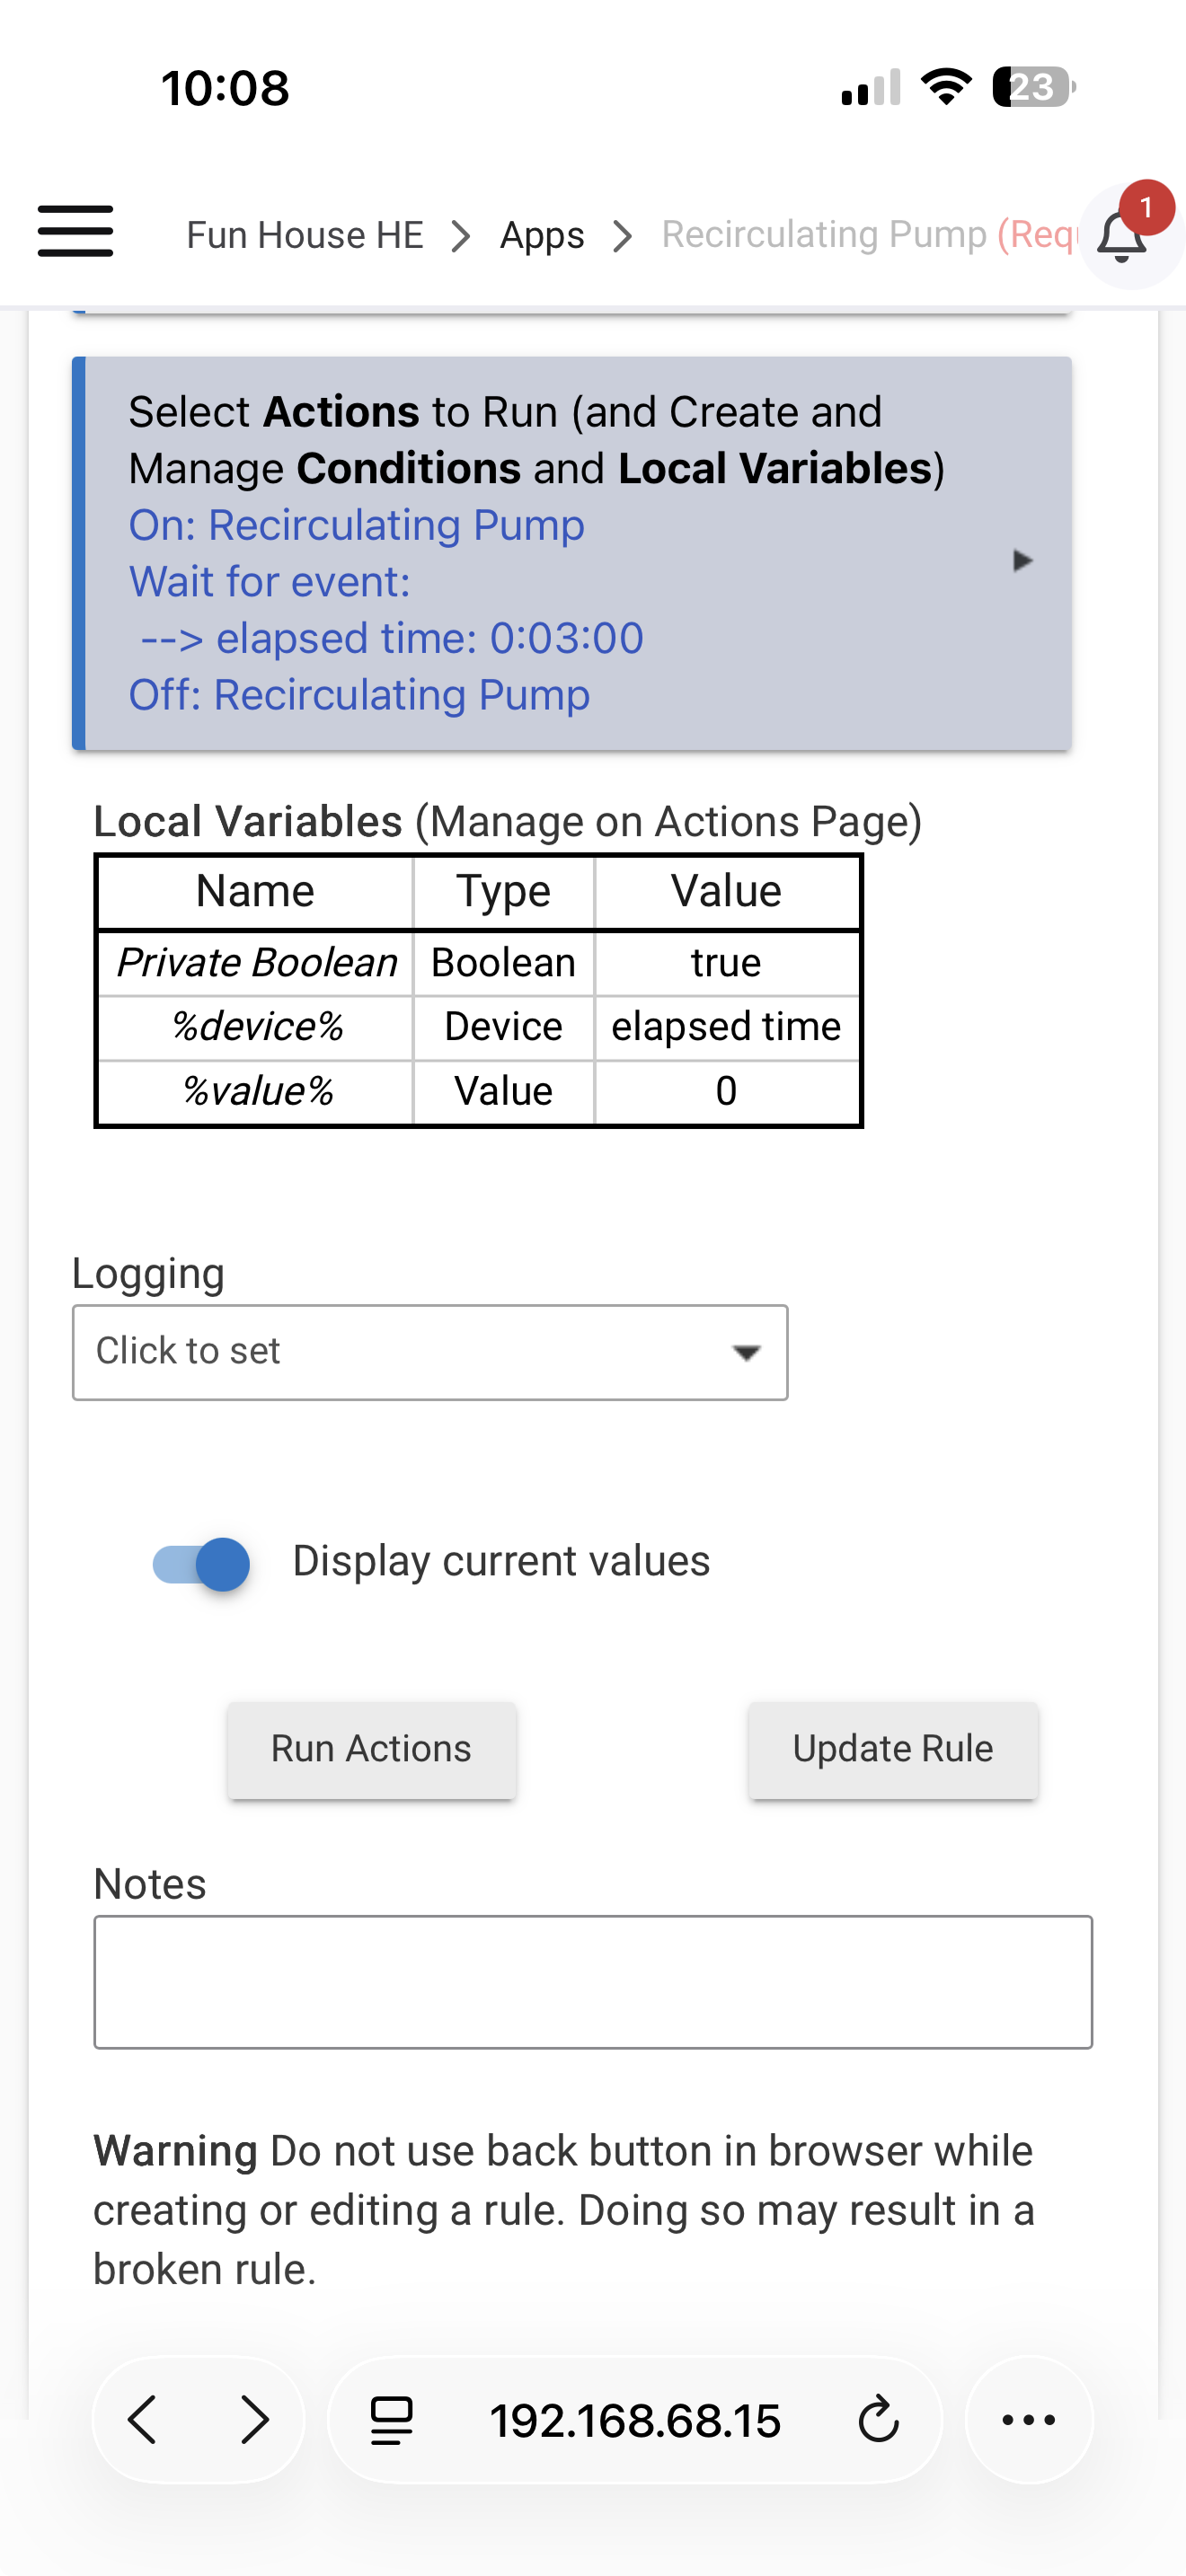
Task: Click into the Notes text field
Action: coord(592,1982)
